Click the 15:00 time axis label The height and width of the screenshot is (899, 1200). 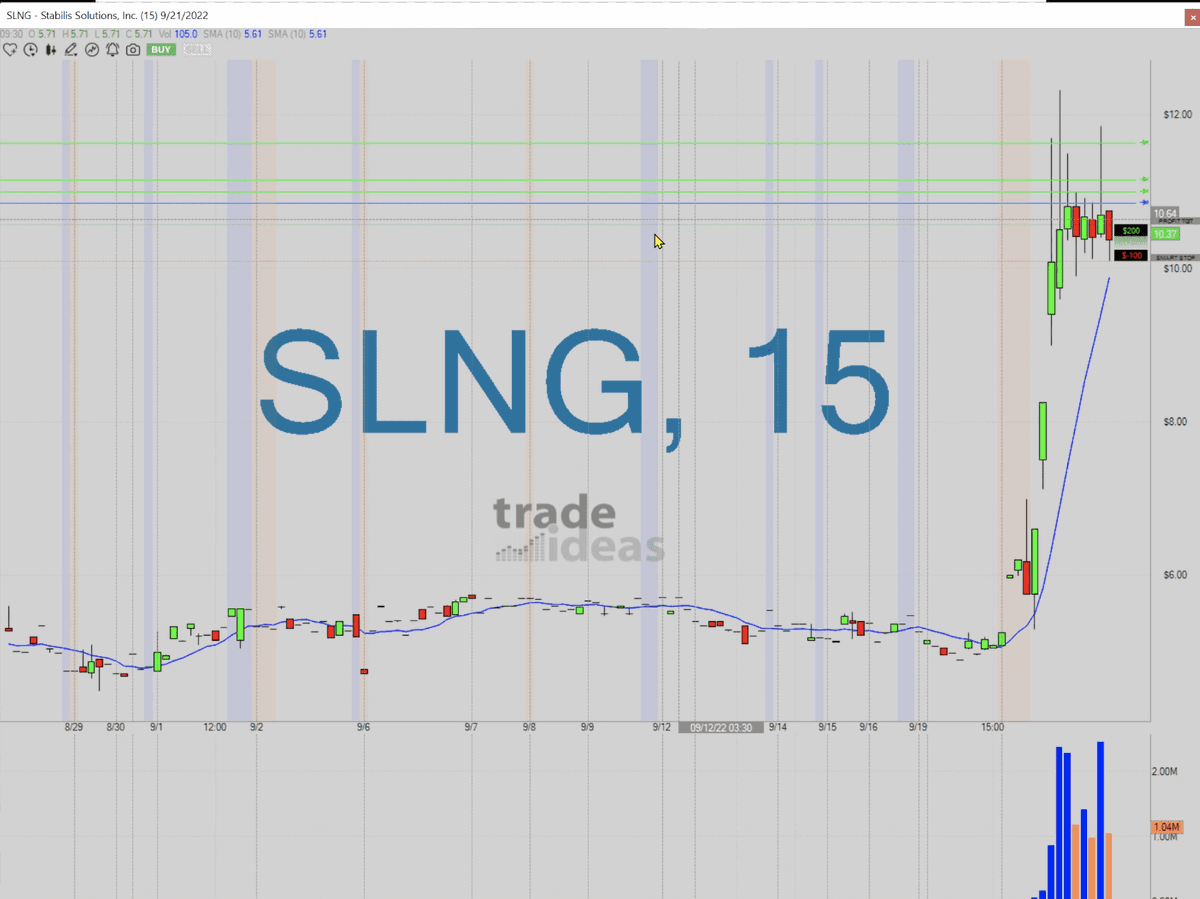click(992, 728)
